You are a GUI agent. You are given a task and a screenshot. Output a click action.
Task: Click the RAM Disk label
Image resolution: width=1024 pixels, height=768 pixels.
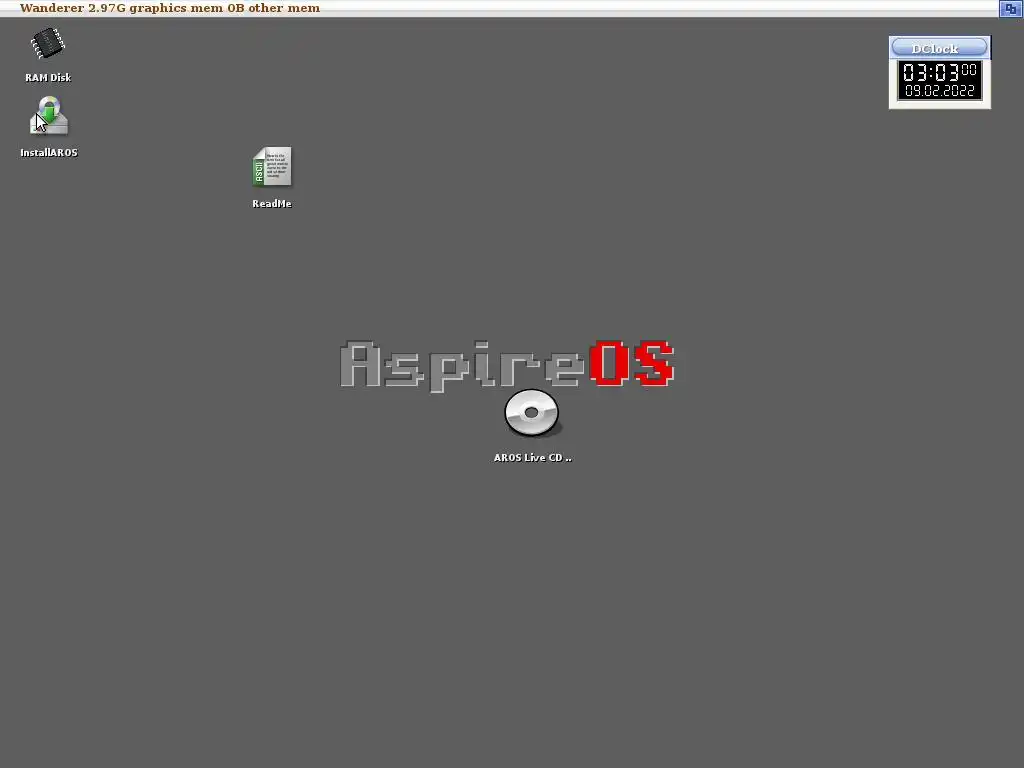[x=48, y=77]
